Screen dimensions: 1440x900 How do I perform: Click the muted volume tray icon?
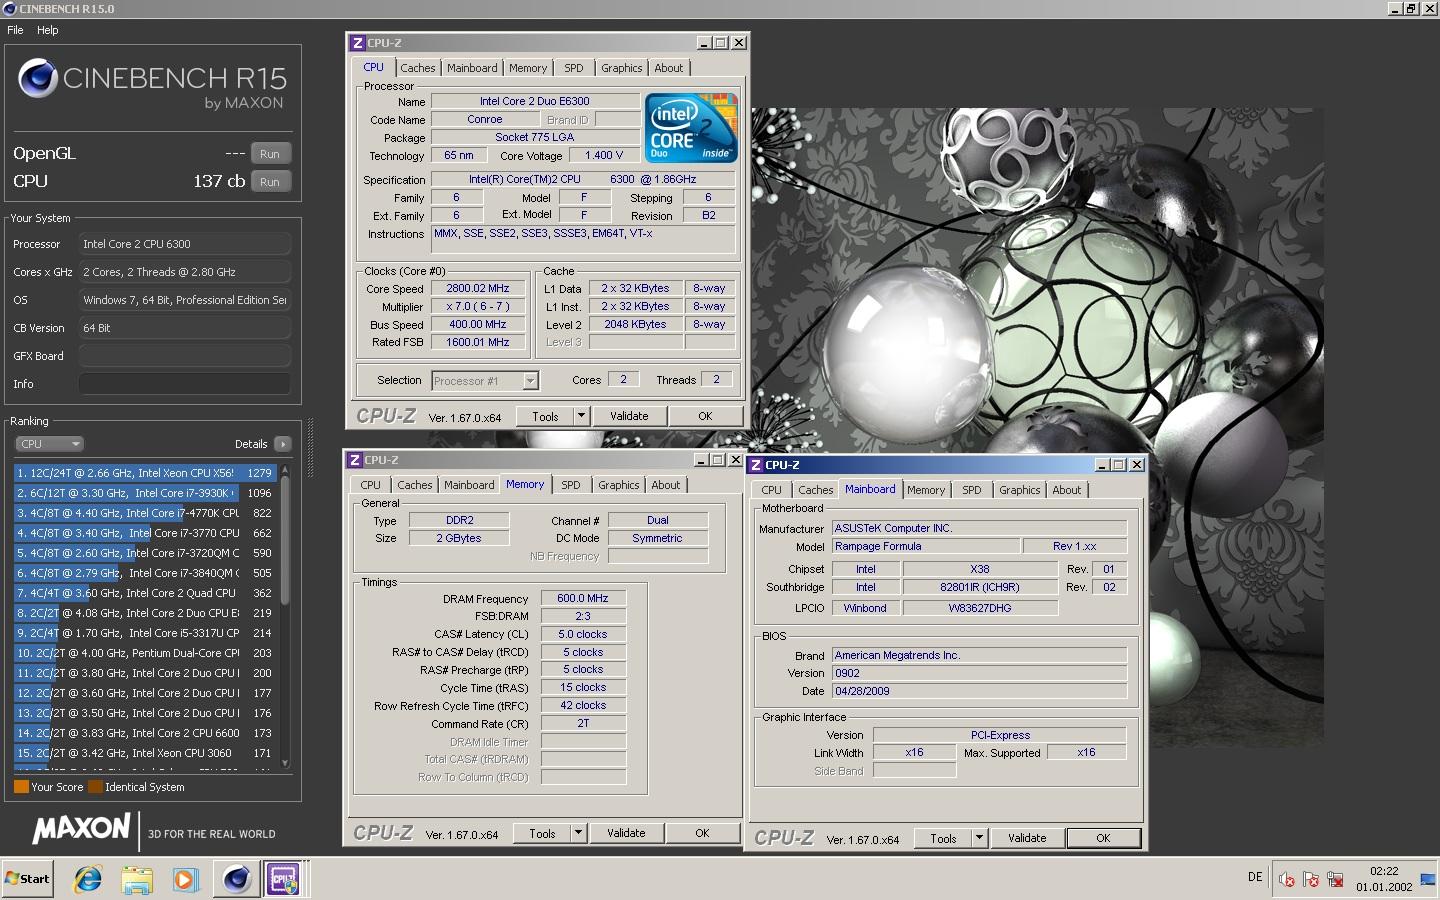click(x=1287, y=880)
